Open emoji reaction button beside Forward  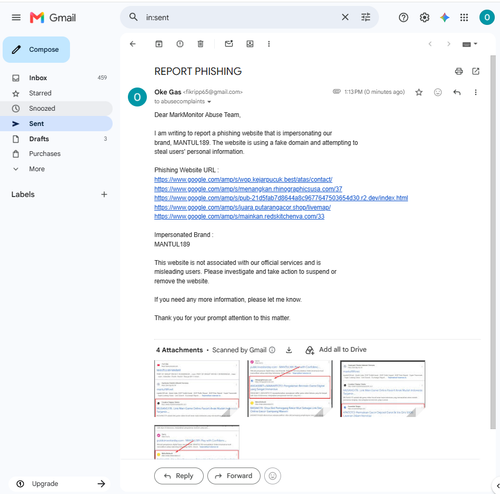click(272, 476)
